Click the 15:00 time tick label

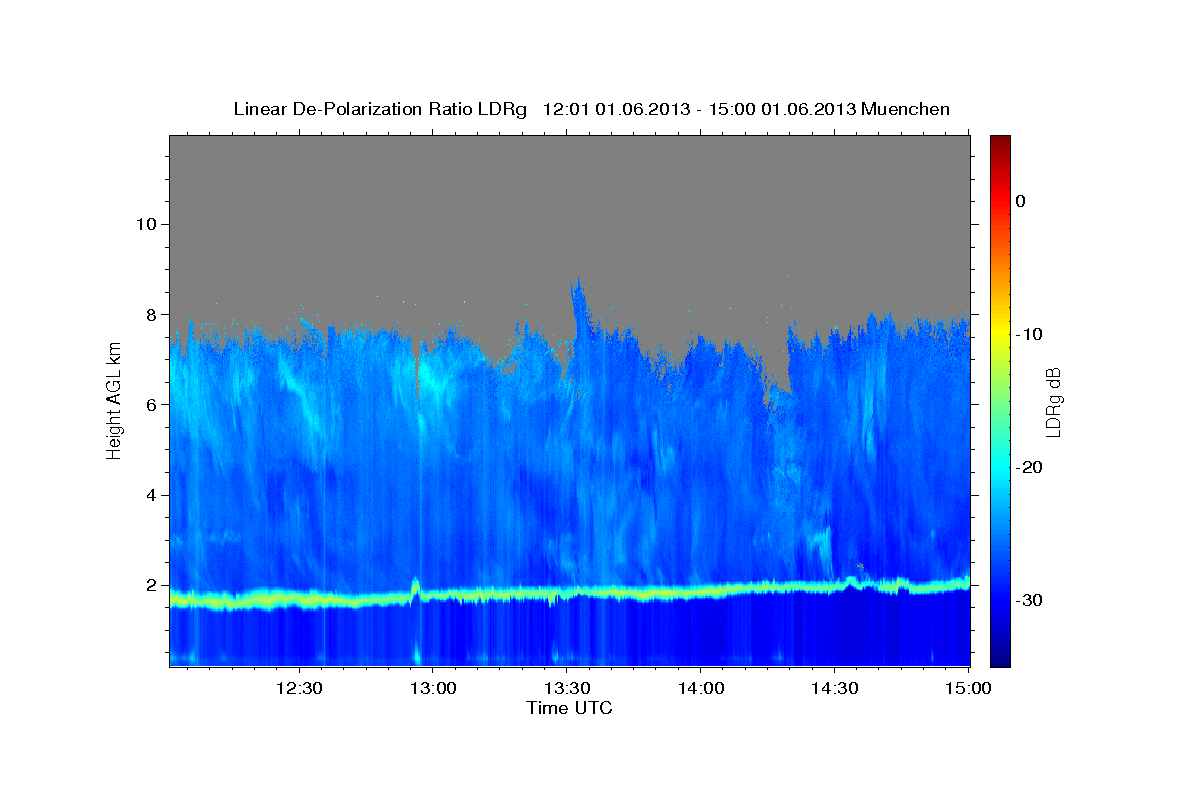tap(968, 688)
